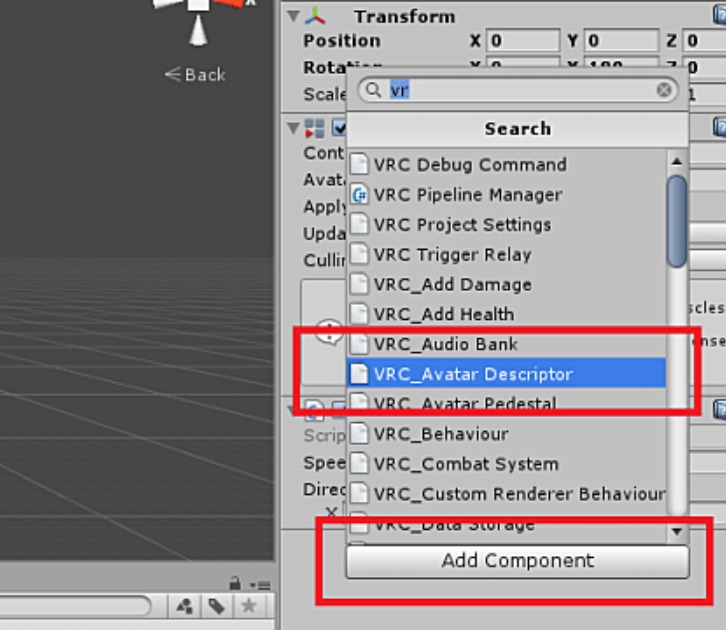726x630 pixels.
Task: Click the search by type icon
Action: coord(185,606)
